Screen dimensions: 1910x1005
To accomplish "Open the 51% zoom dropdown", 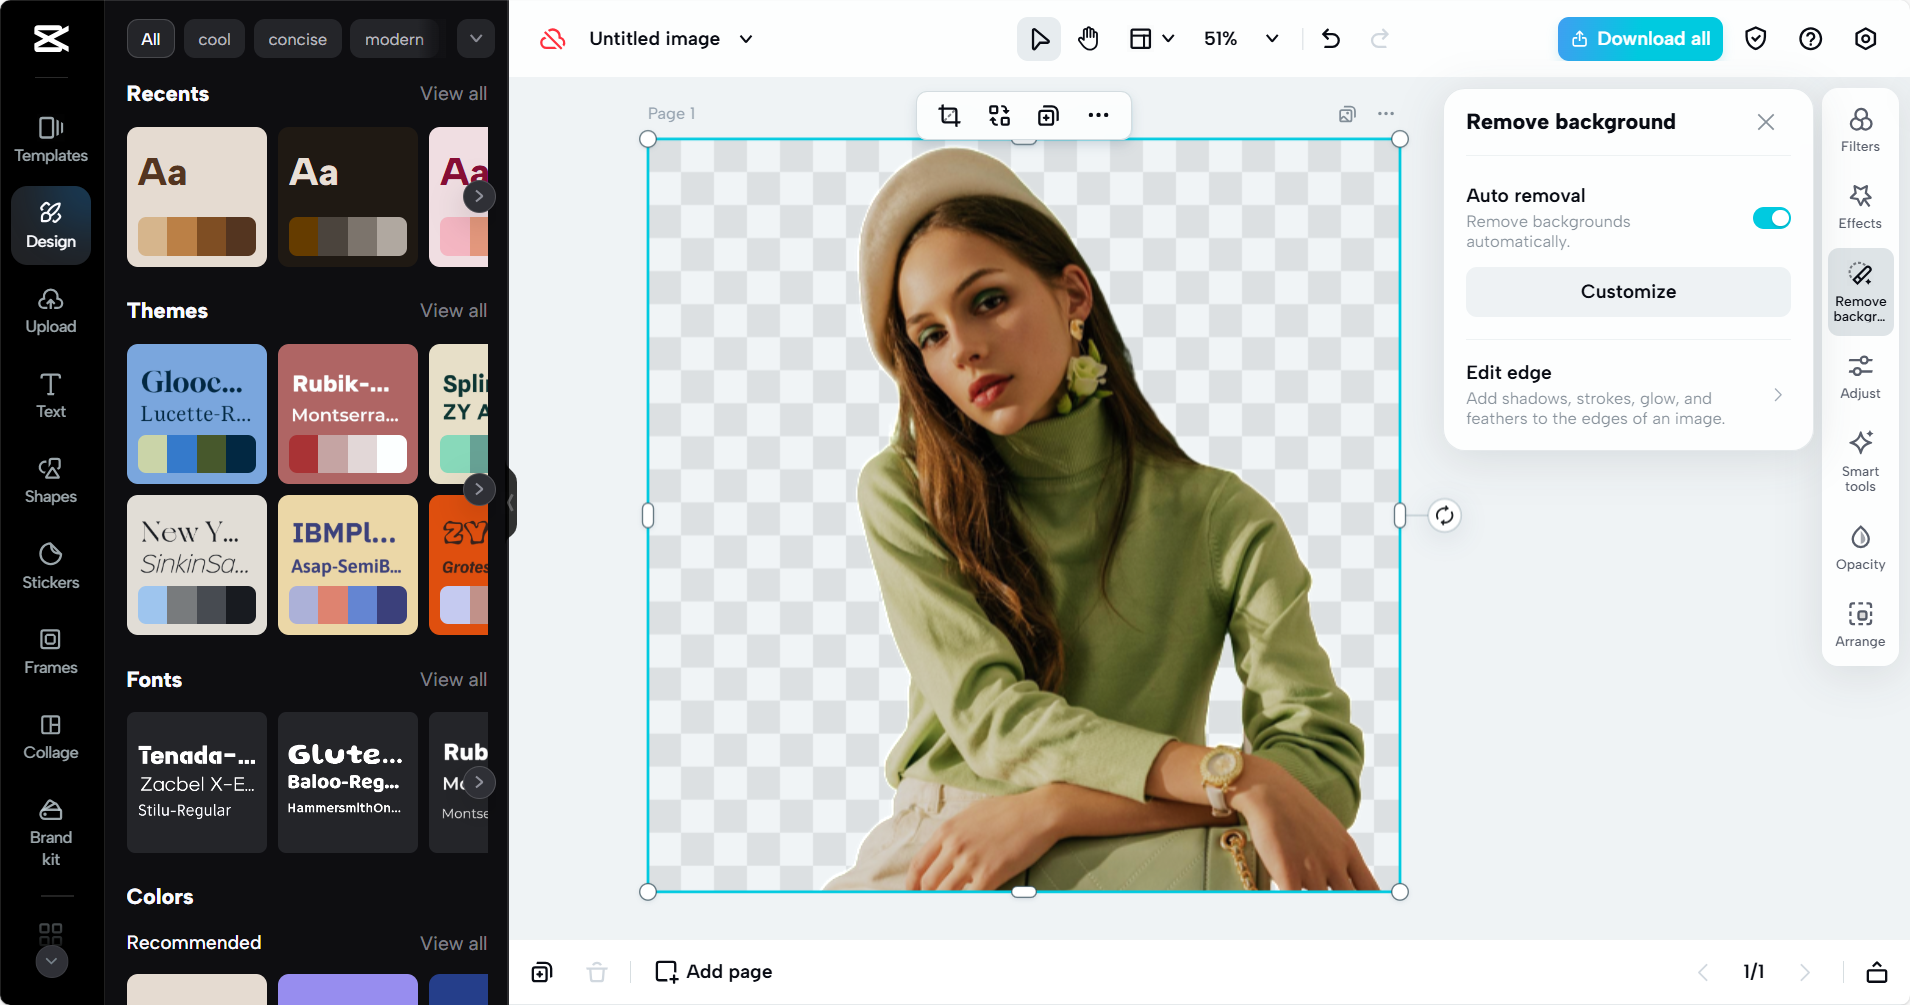I will [x=1271, y=39].
